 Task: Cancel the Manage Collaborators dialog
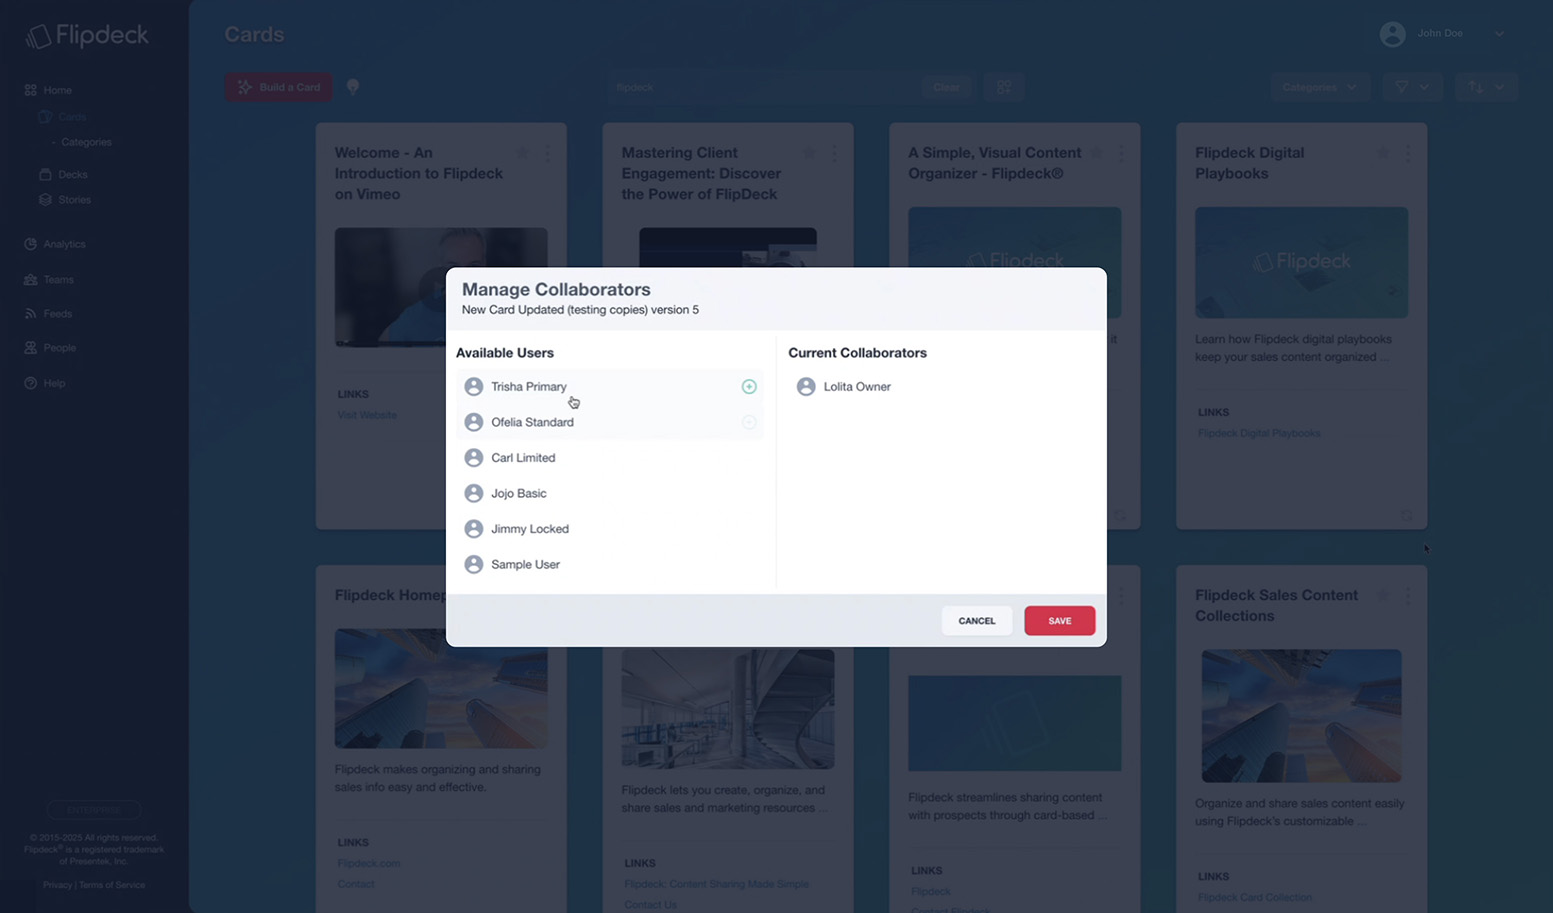(x=976, y=620)
